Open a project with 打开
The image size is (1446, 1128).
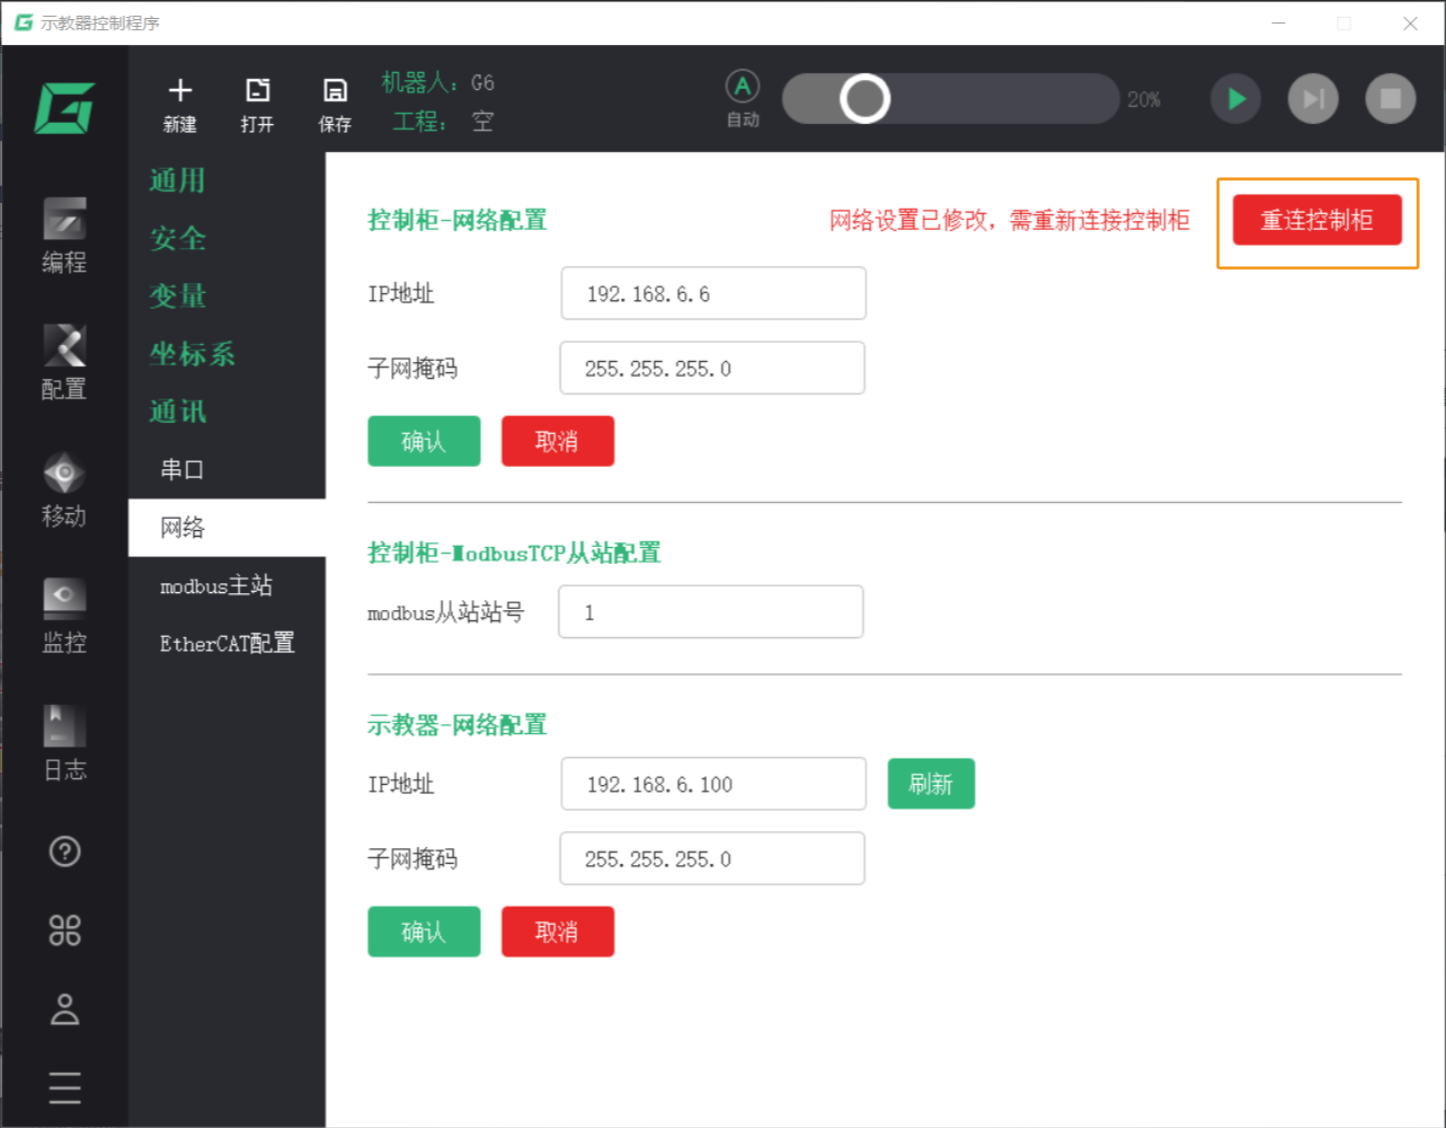257,105
